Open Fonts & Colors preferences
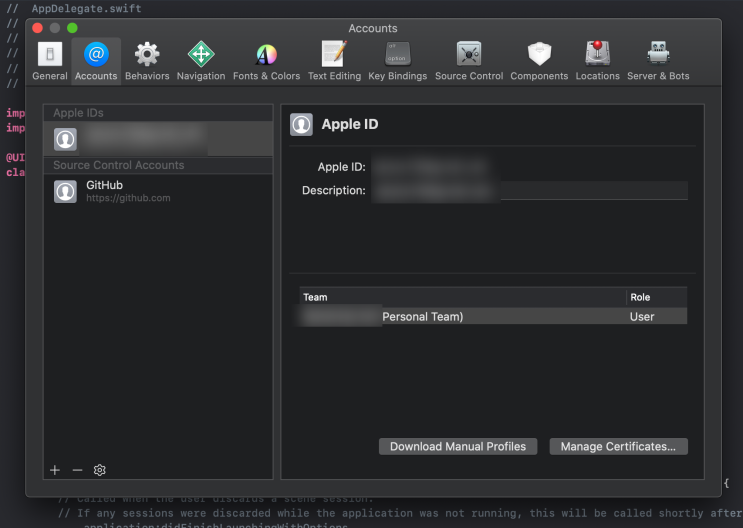The image size is (743, 528). pyautogui.click(x=266, y=61)
